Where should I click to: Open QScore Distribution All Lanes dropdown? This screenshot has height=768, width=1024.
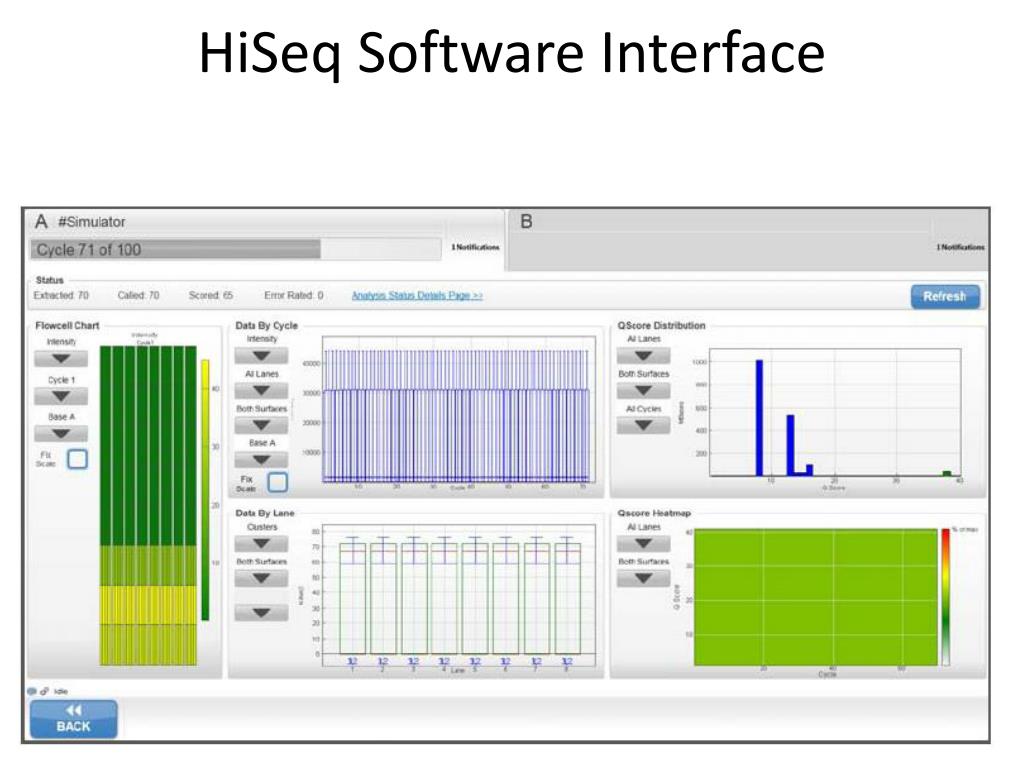(x=643, y=356)
